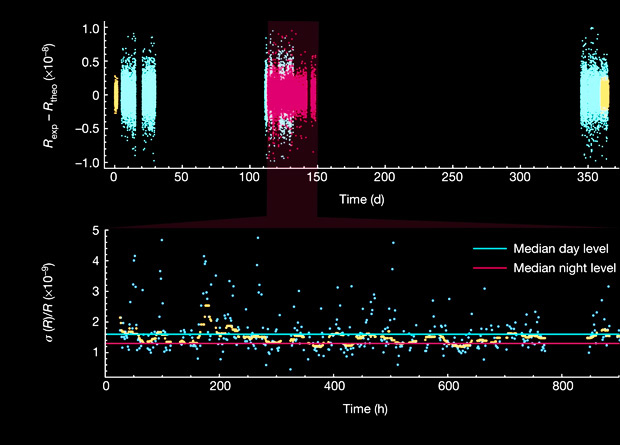The image size is (620, 445).
Task: Click the yellow data cluster near day 360
Action: [x=604, y=93]
